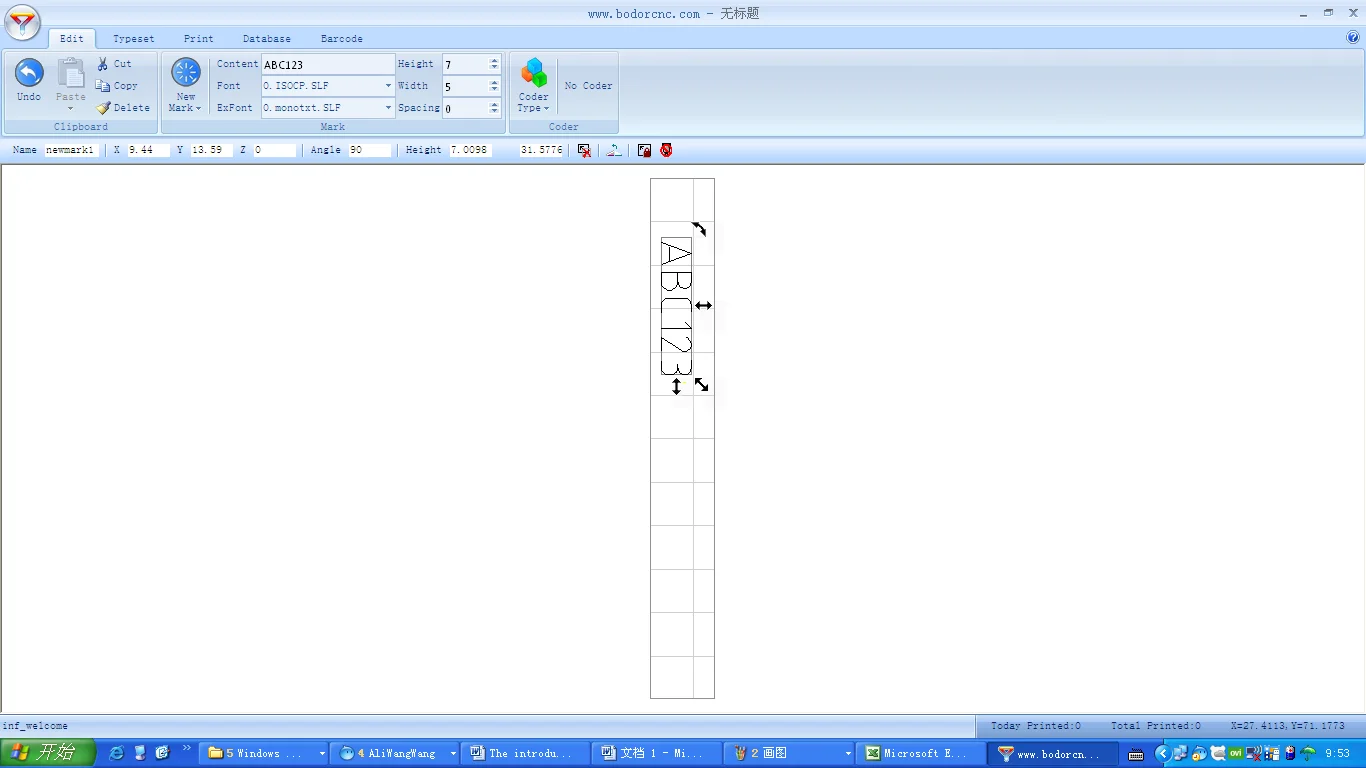Expand the AliWangWang taskbar group arrow
The image size is (1366, 768).
[453, 754]
